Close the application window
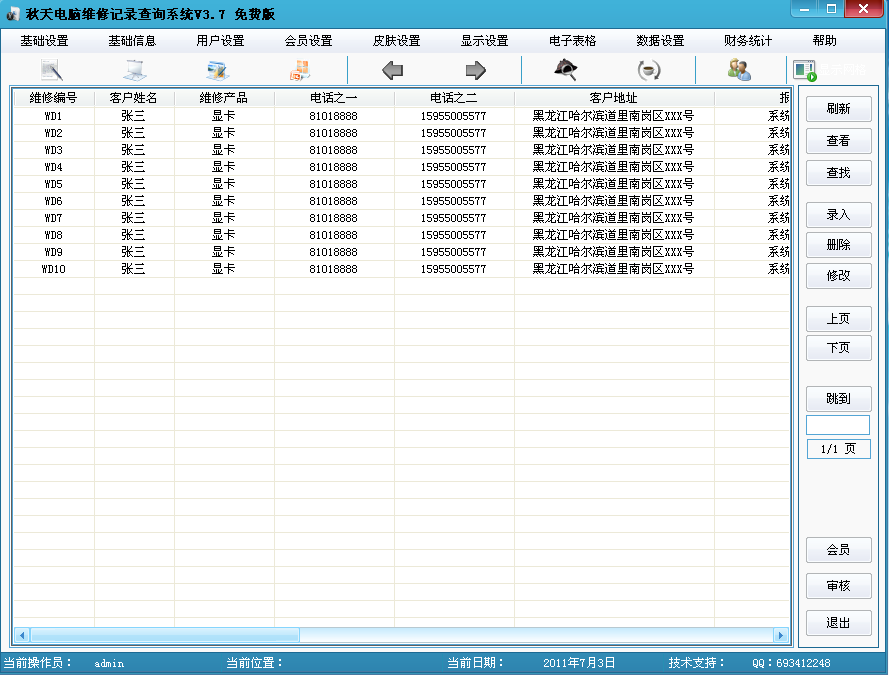 pyautogui.click(x=863, y=9)
